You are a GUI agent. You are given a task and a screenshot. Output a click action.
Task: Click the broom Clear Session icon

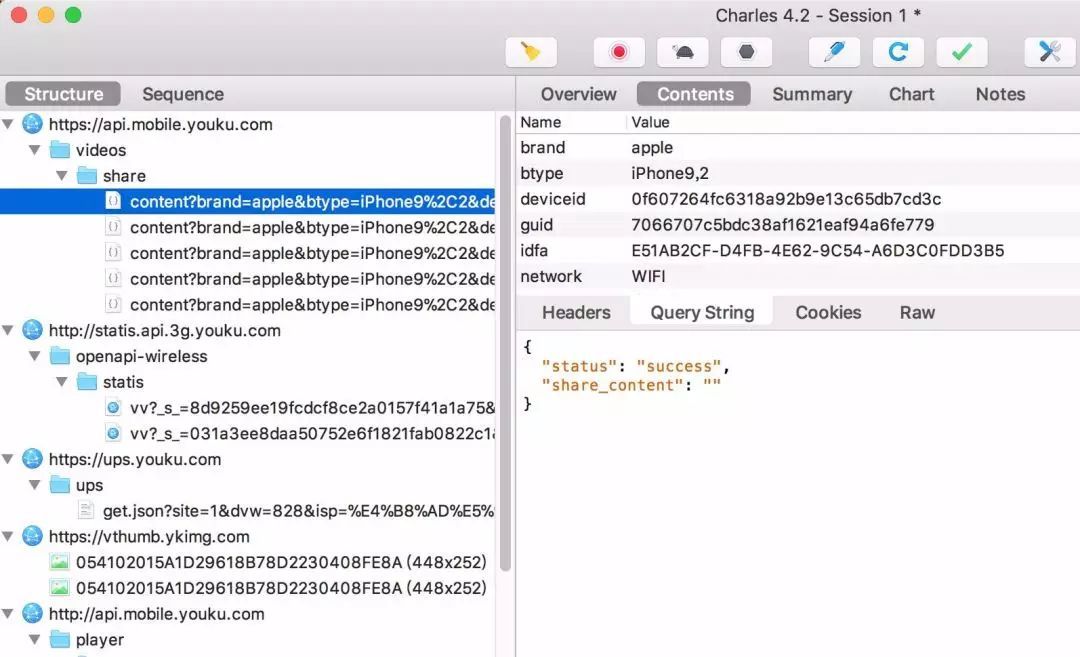coord(530,52)
